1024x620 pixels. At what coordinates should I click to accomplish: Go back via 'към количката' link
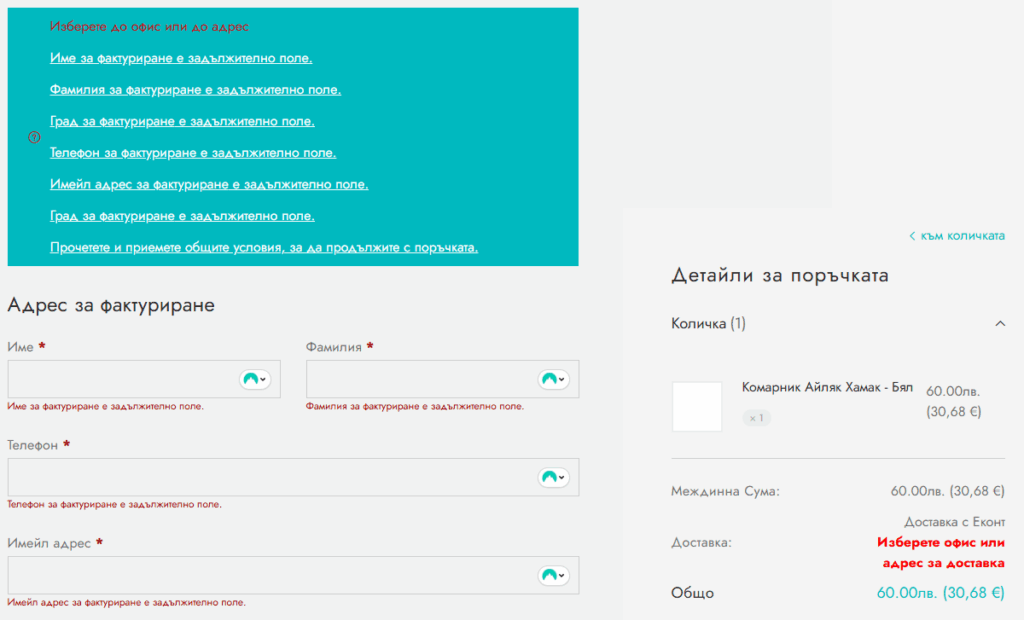coord(957,236)
